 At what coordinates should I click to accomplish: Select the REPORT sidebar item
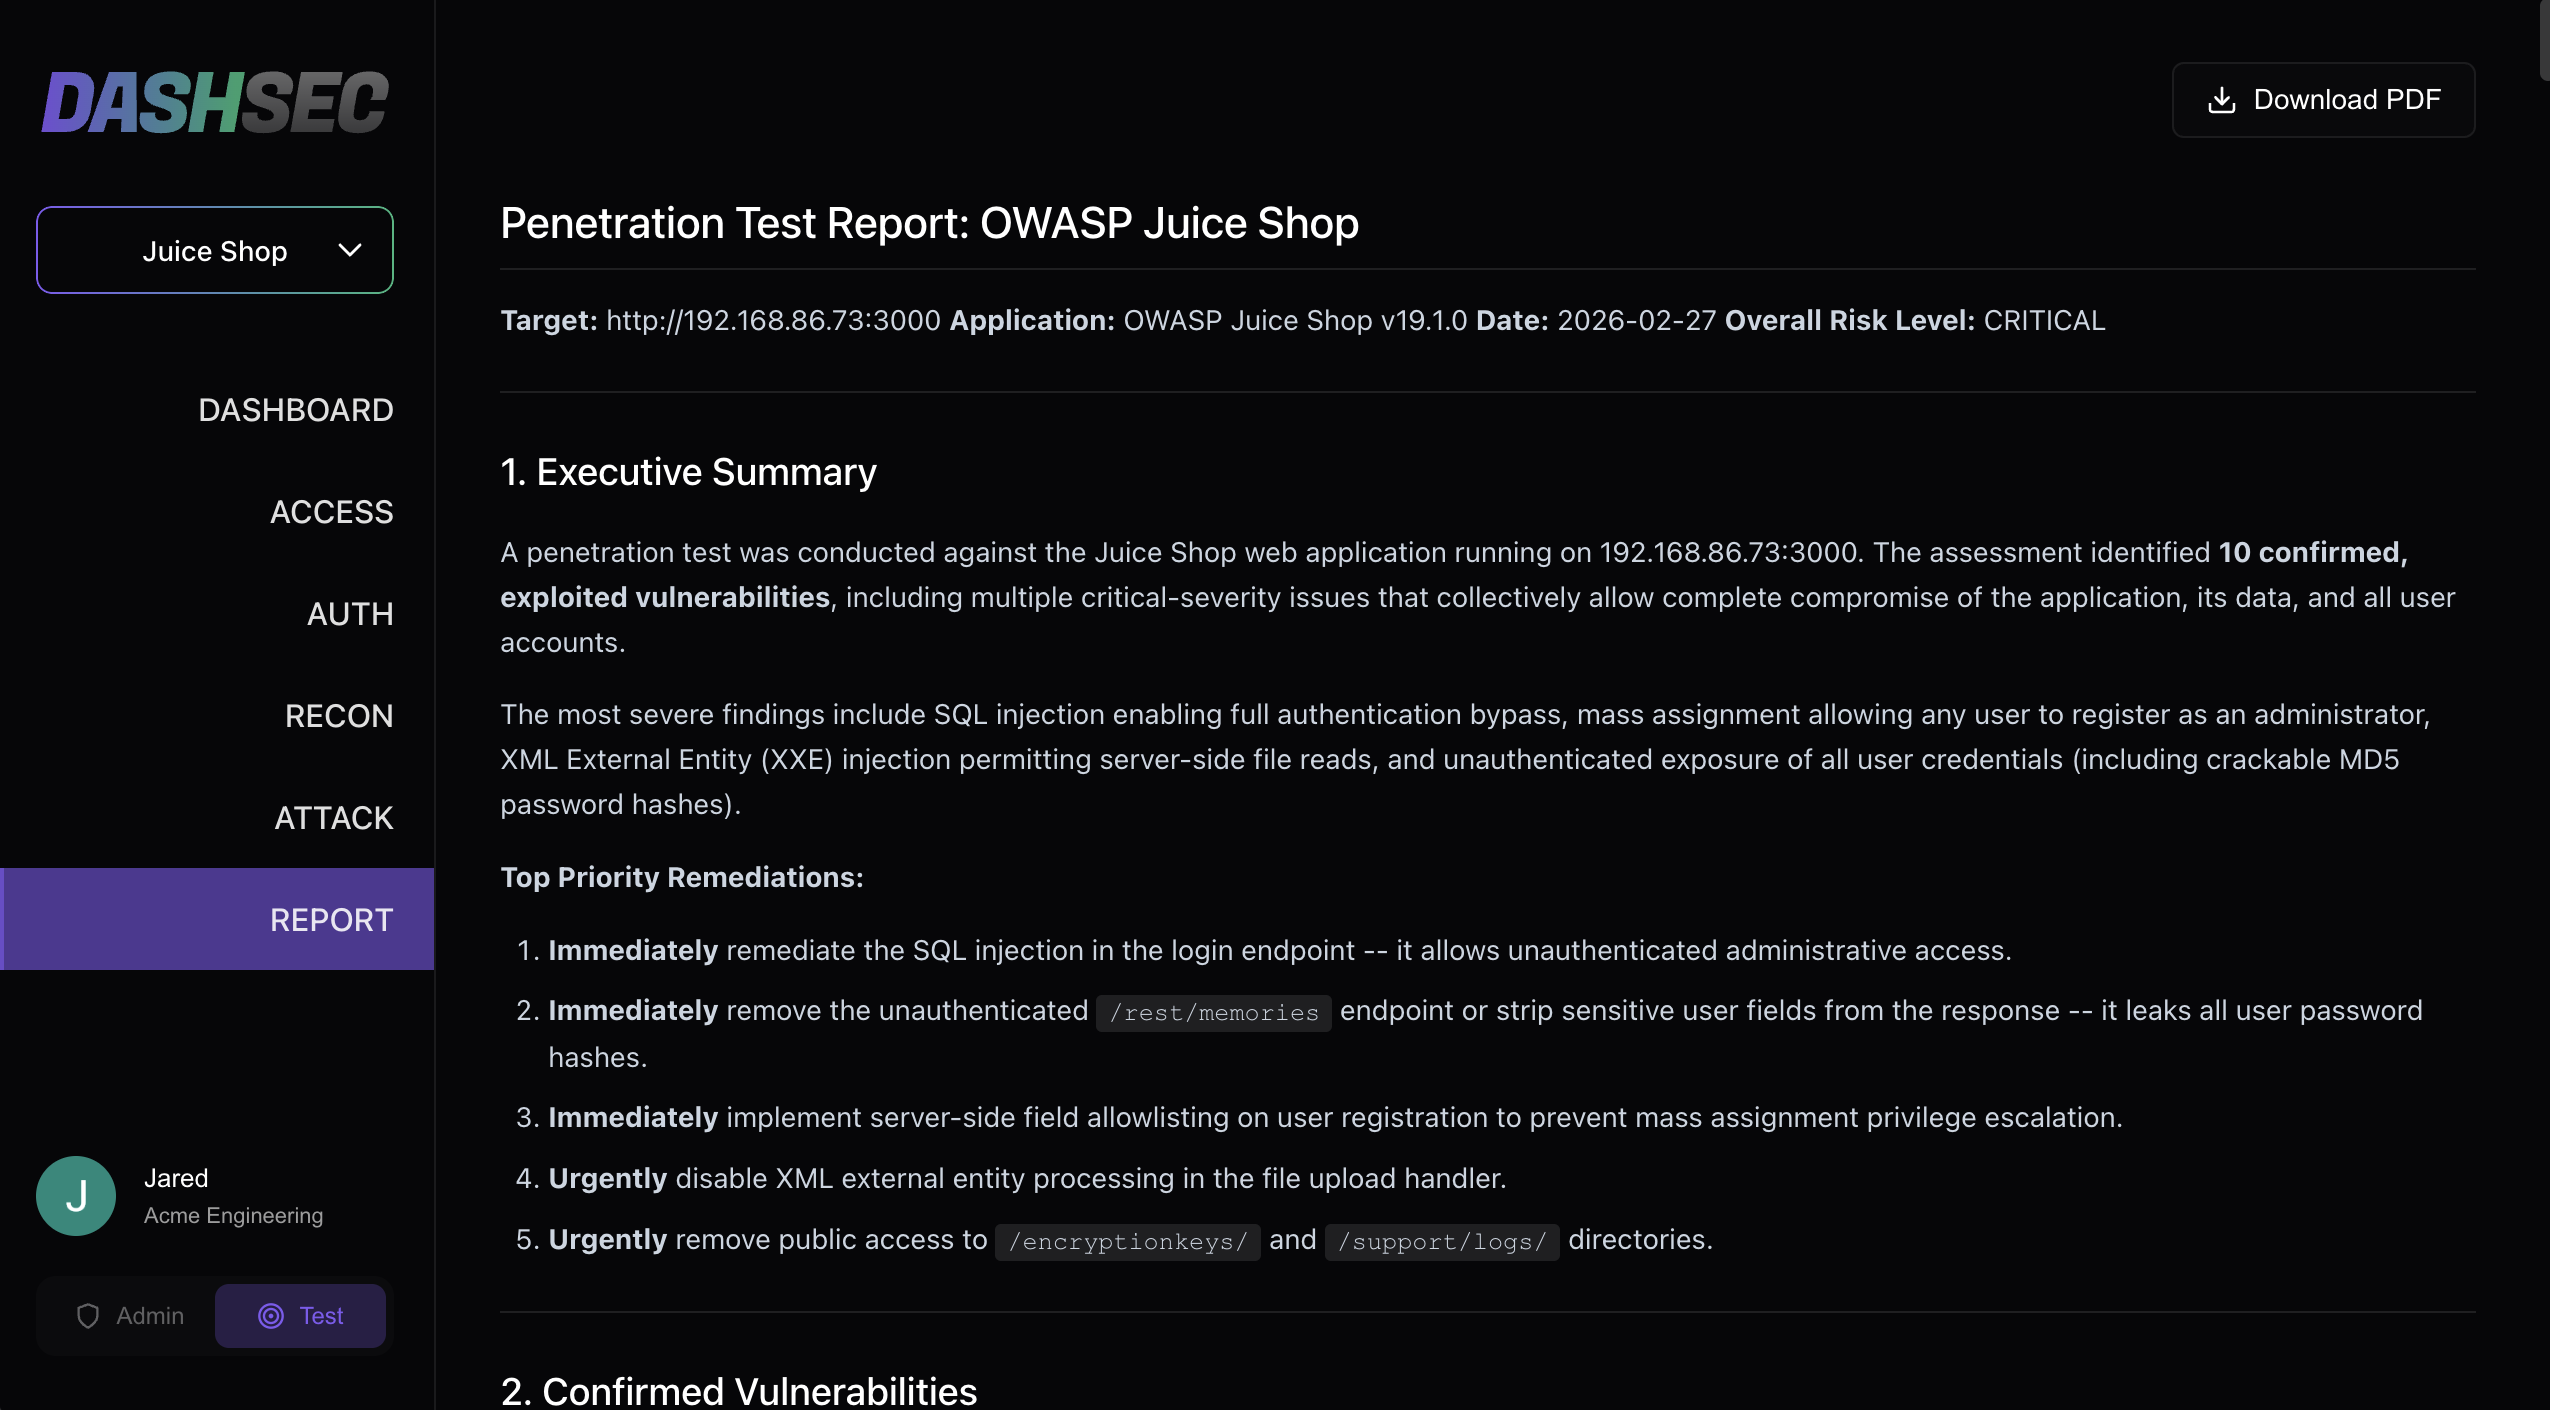point(331,920)
